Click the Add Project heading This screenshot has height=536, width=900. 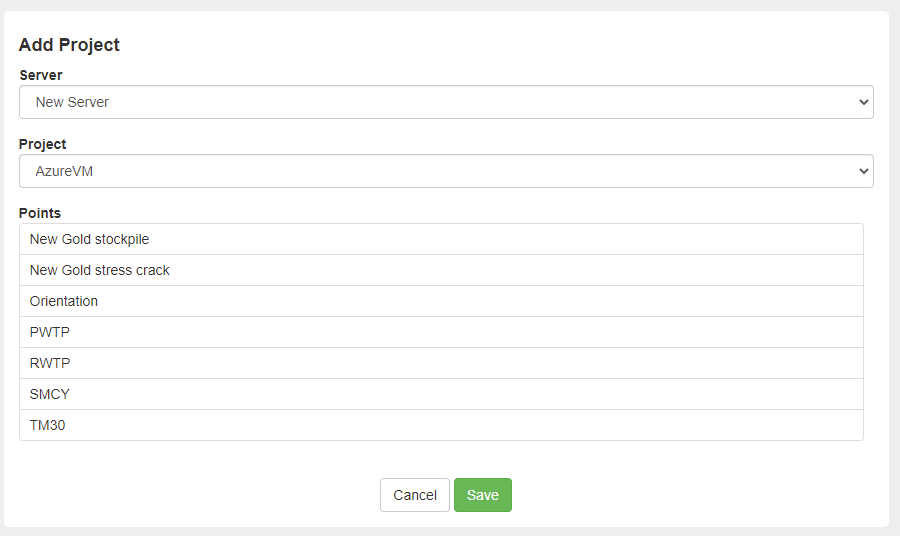click(x=69, y=45)
